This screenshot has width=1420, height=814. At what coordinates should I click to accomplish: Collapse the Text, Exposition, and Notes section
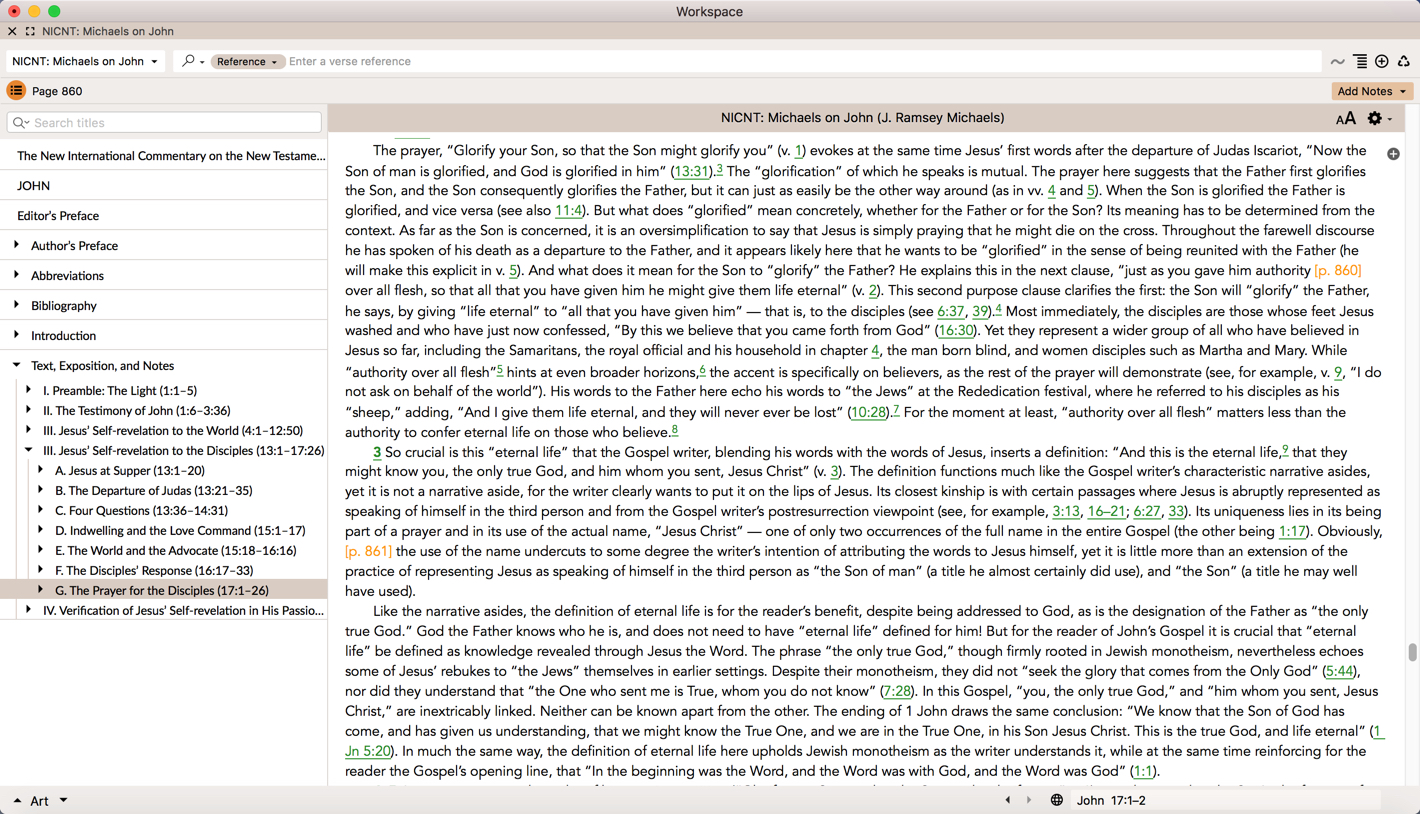point(17,365)
